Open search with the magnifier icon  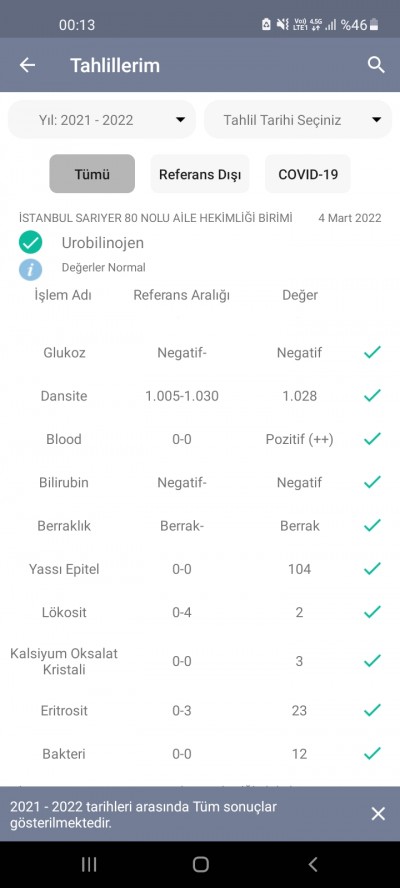click(376, 65)
